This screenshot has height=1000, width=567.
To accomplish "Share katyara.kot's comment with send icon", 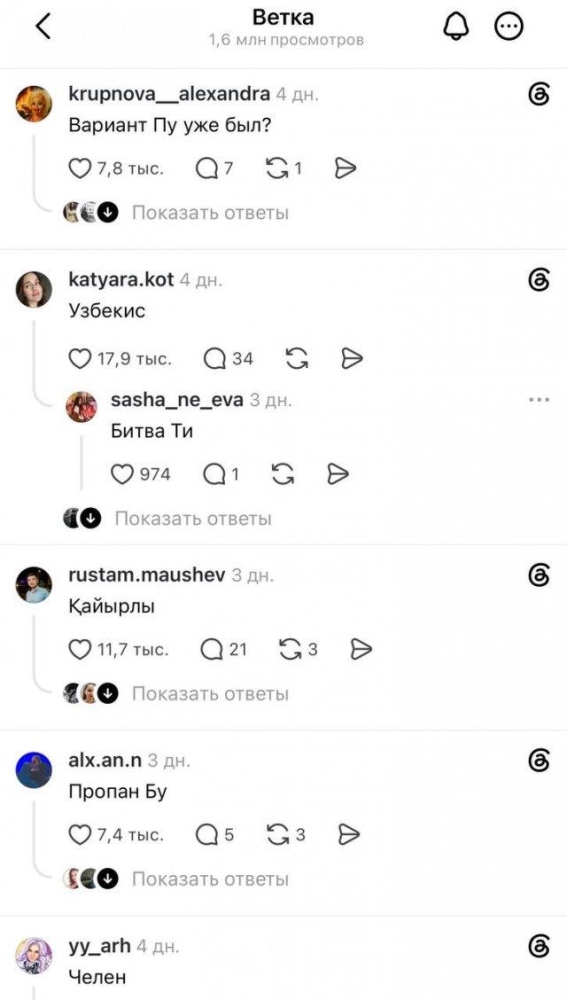I will [x=351, y=358].
